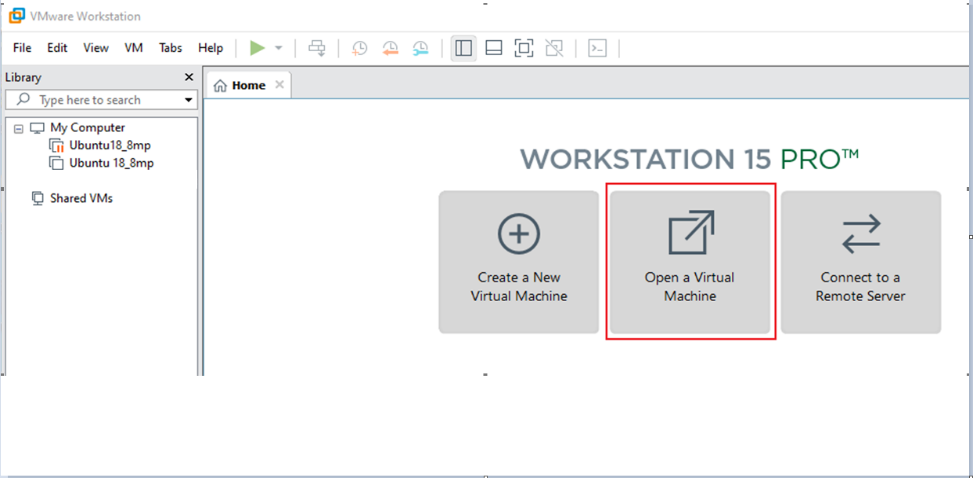The width and height of the screenshot is (973, 478).
Task: Enter full screen mode icon
Action: point(524,48)
